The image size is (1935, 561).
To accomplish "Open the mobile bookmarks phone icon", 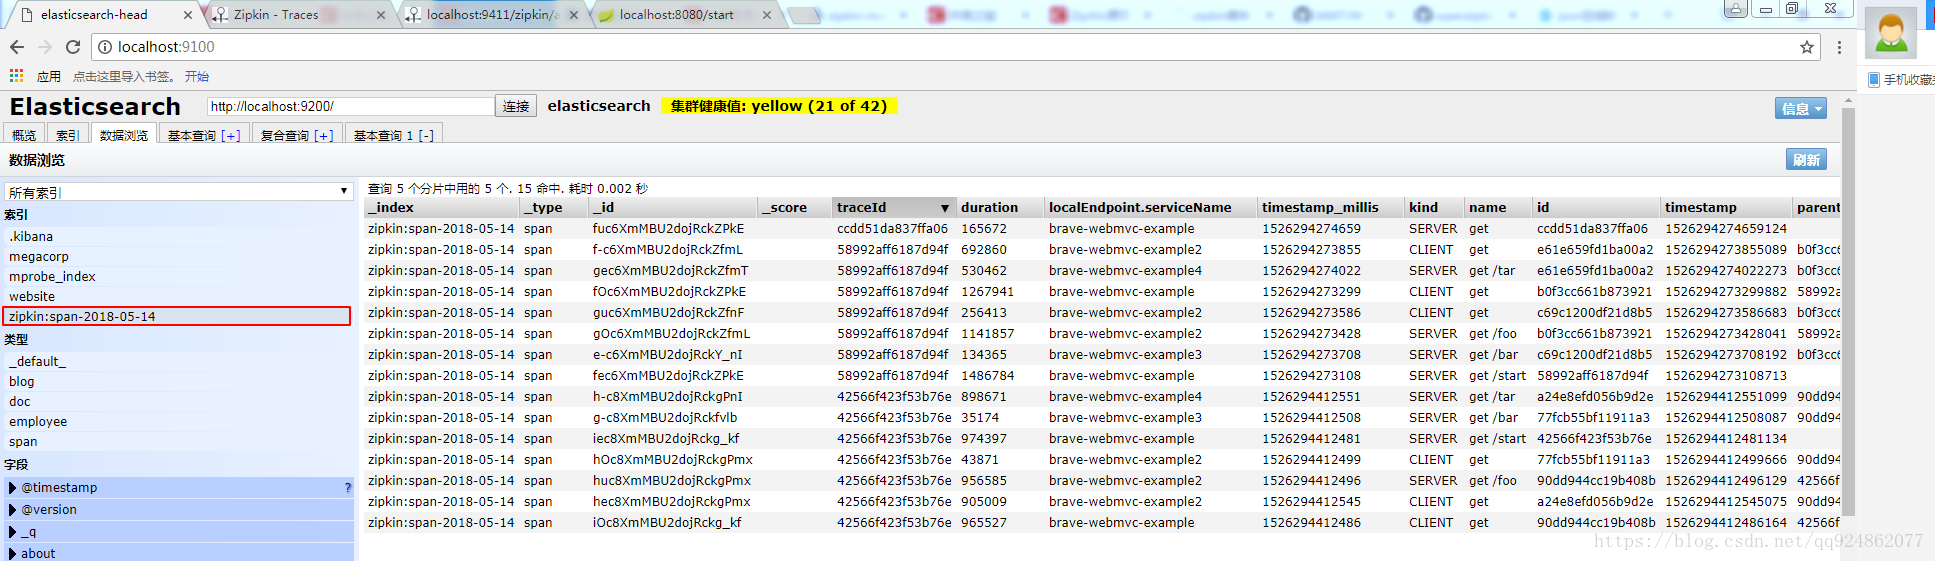I will 1874,79.
